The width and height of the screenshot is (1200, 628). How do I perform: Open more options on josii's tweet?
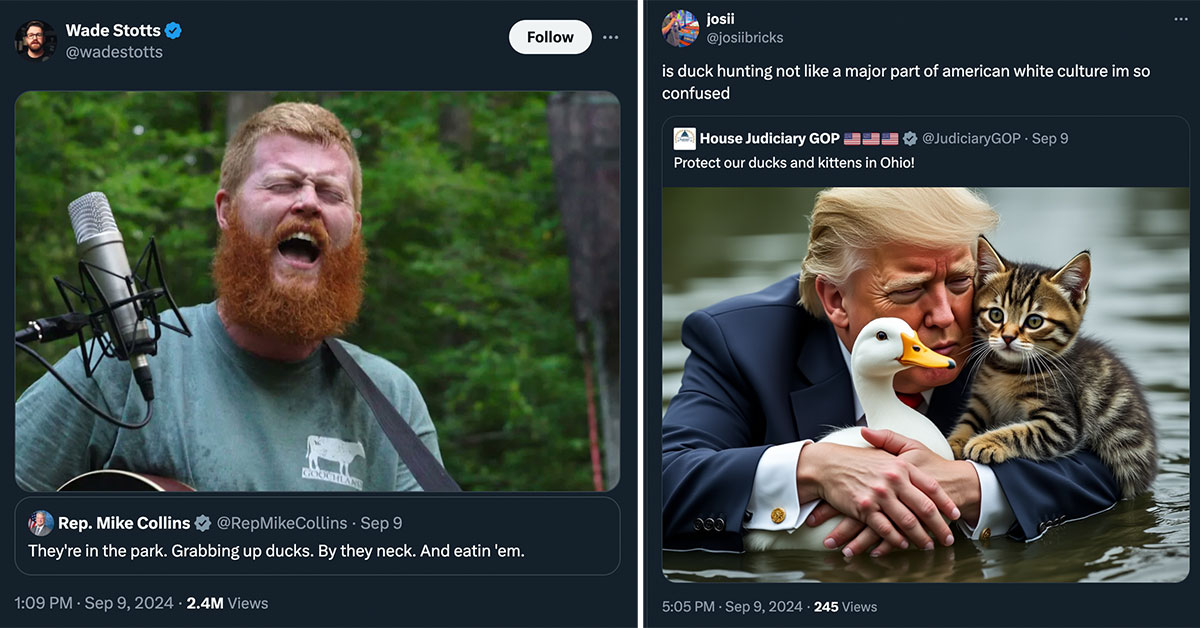[x=1180, y=20]
